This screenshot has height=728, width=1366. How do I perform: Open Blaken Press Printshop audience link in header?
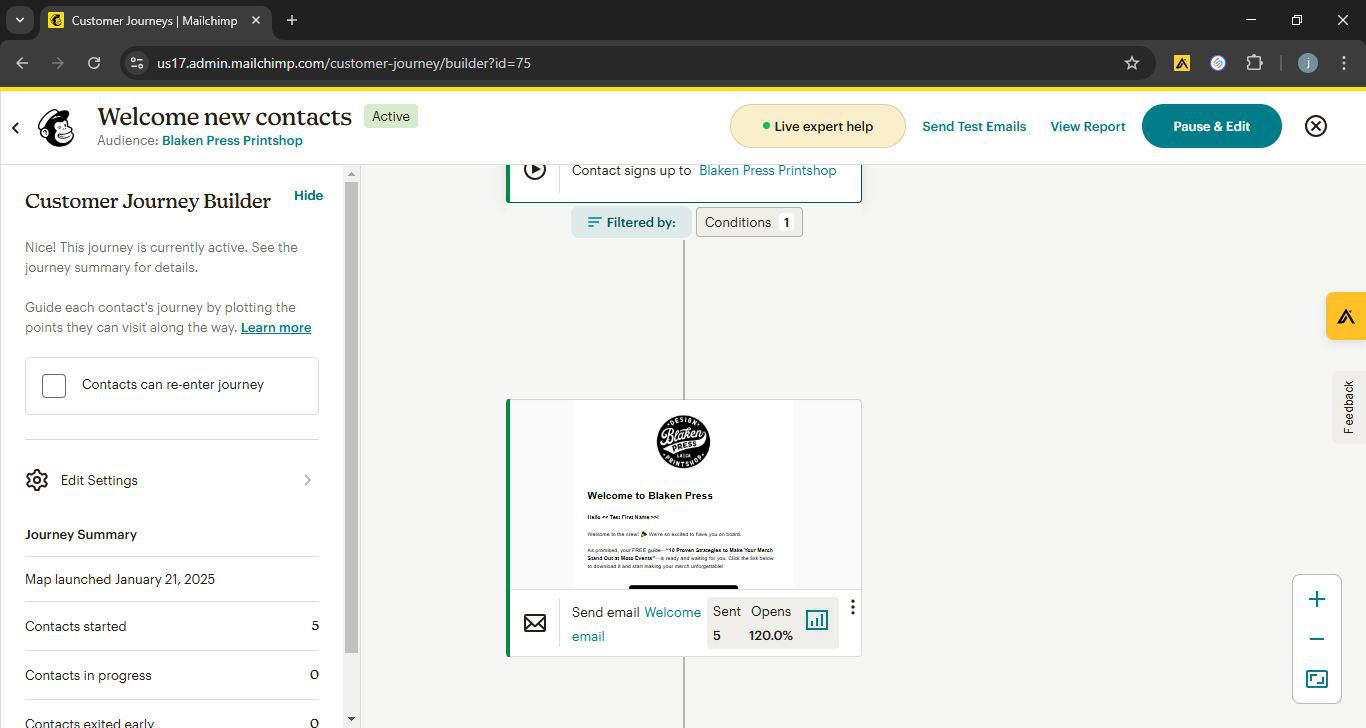(232, 140)
